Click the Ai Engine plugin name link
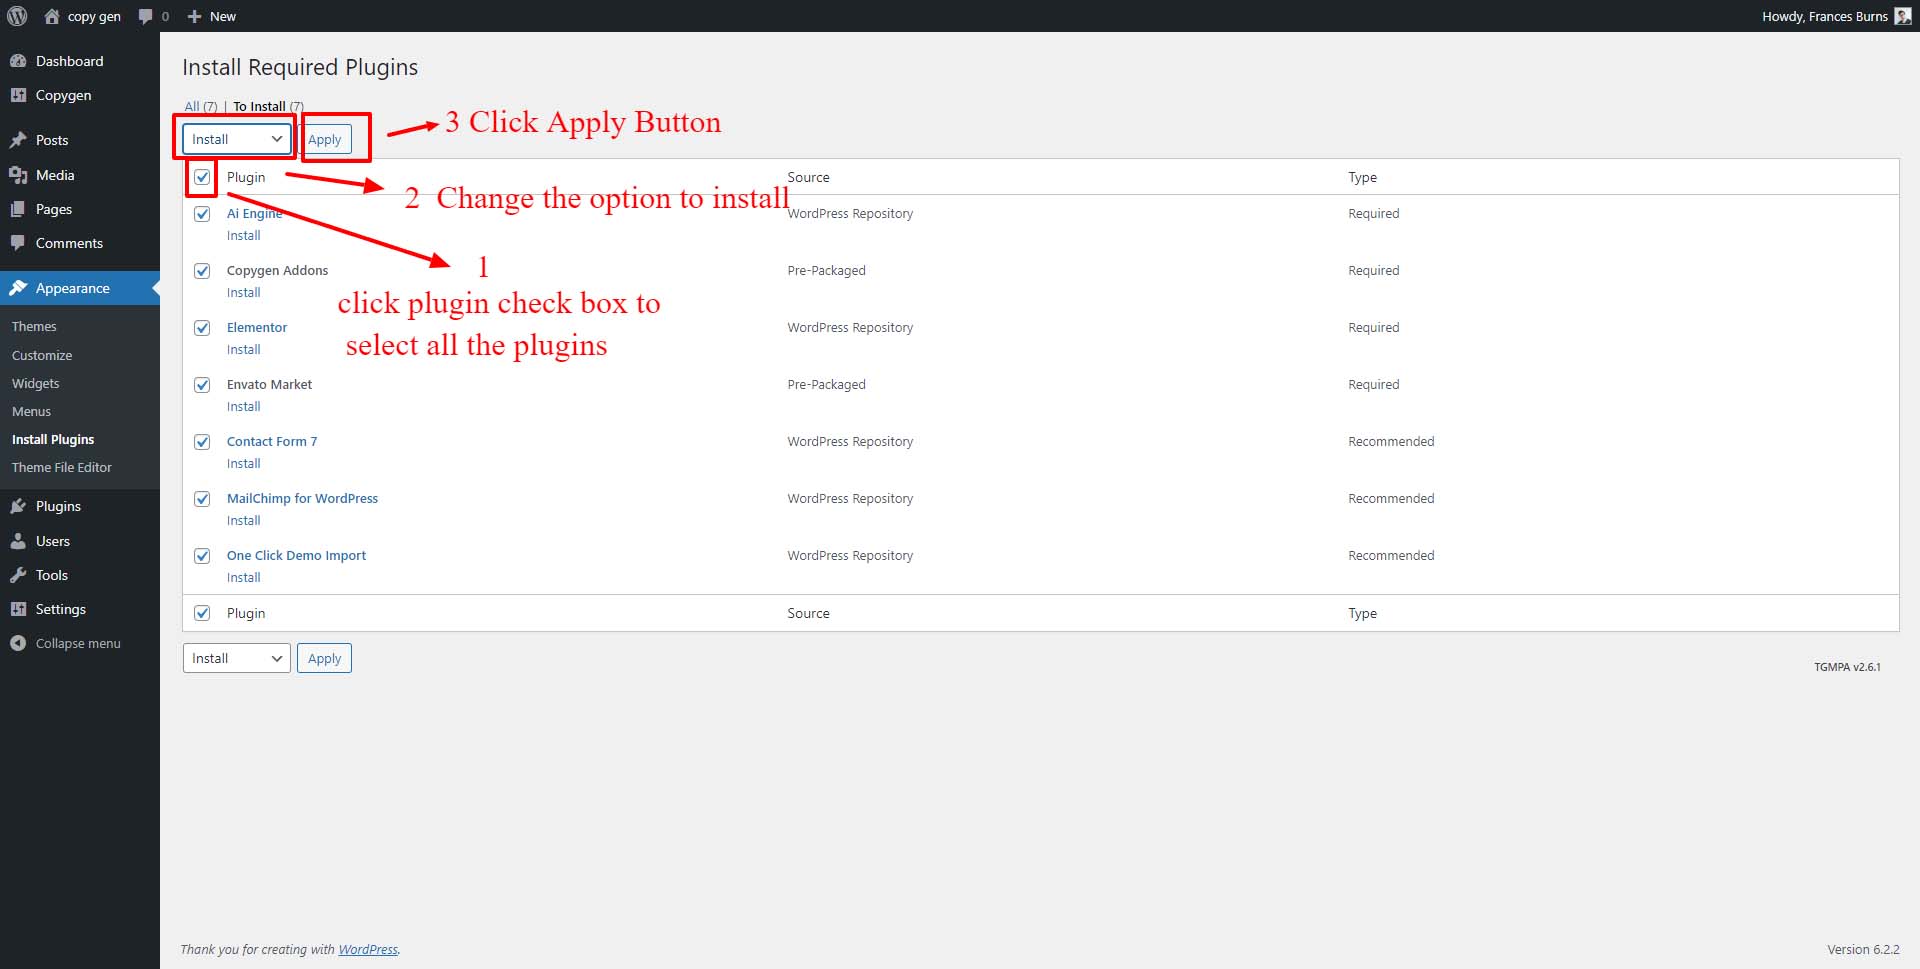This screenshot has width=1920, height=969. [x=254, y=213]
